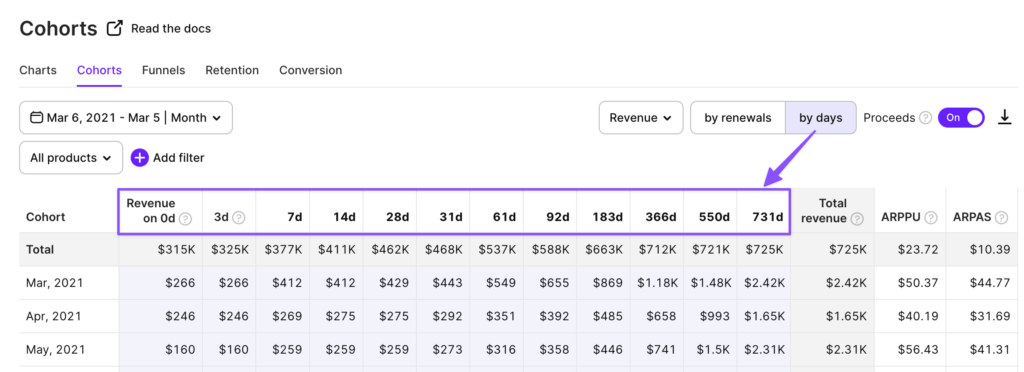Click the help icon for Total revenue column
This screenshot has height=372, width=1024.
(857, 219)
